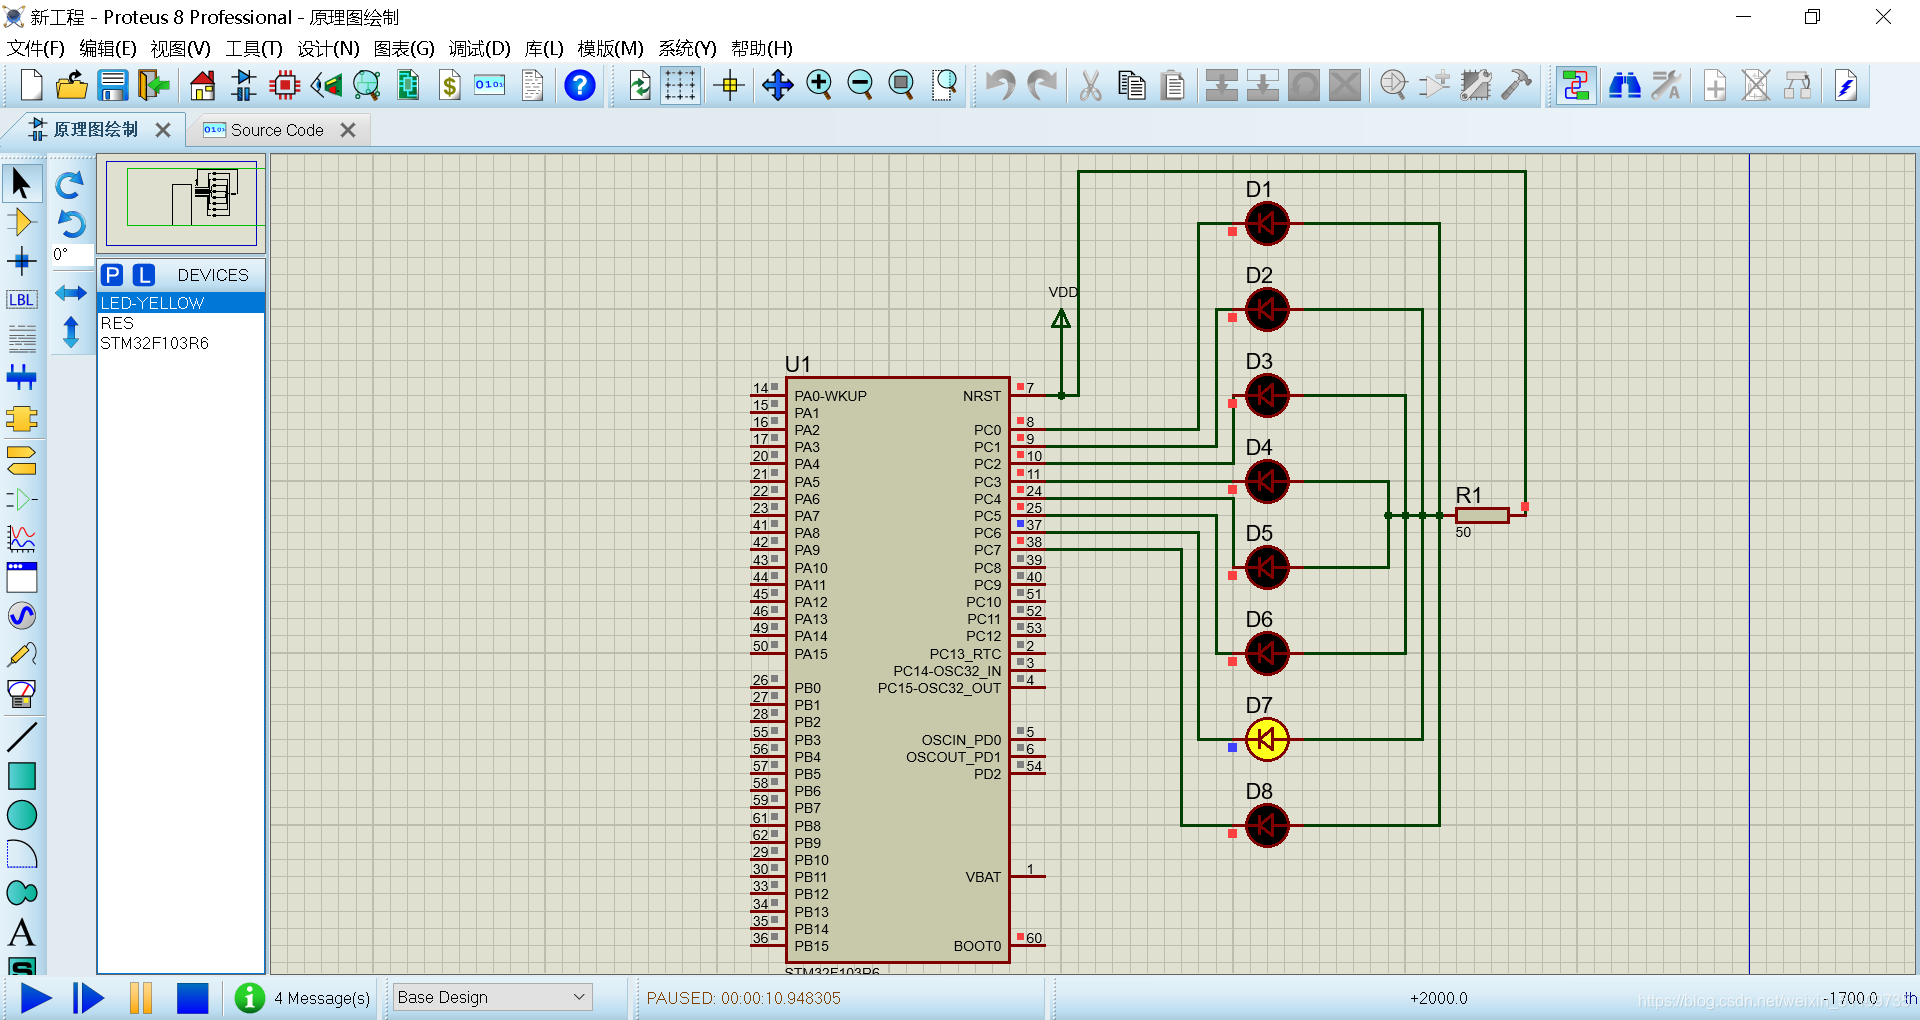Redo the last undone action

1042,85
